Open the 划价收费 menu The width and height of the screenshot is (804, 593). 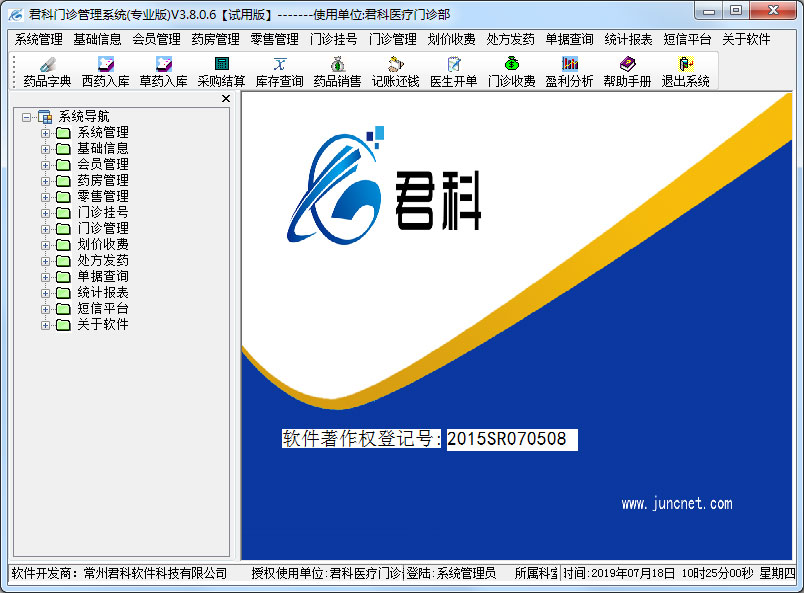click(x=451, y=39)
